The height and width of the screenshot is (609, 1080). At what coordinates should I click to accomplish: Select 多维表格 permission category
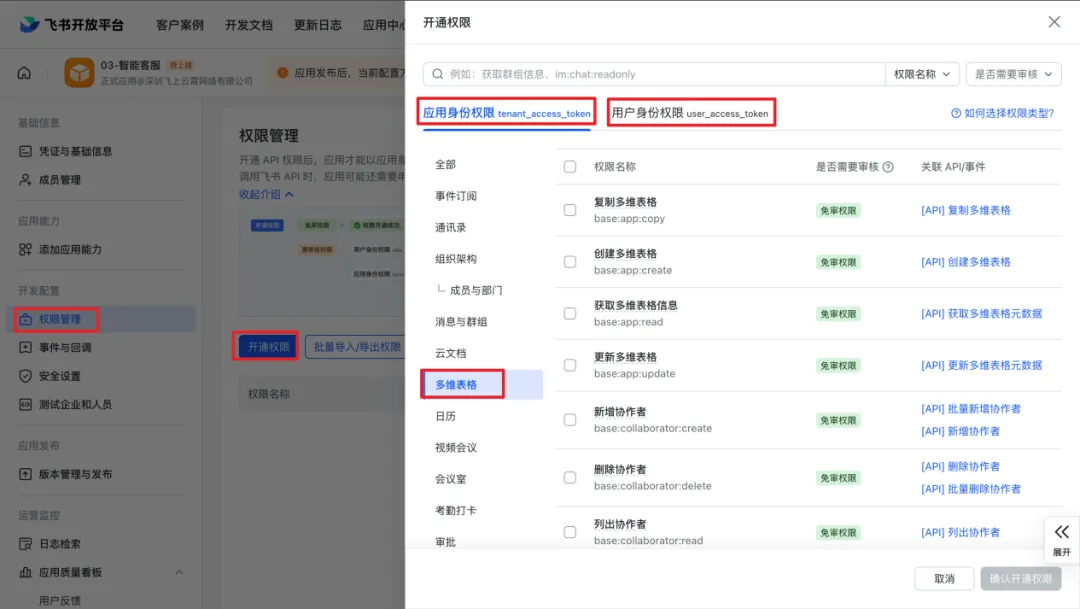481,384
